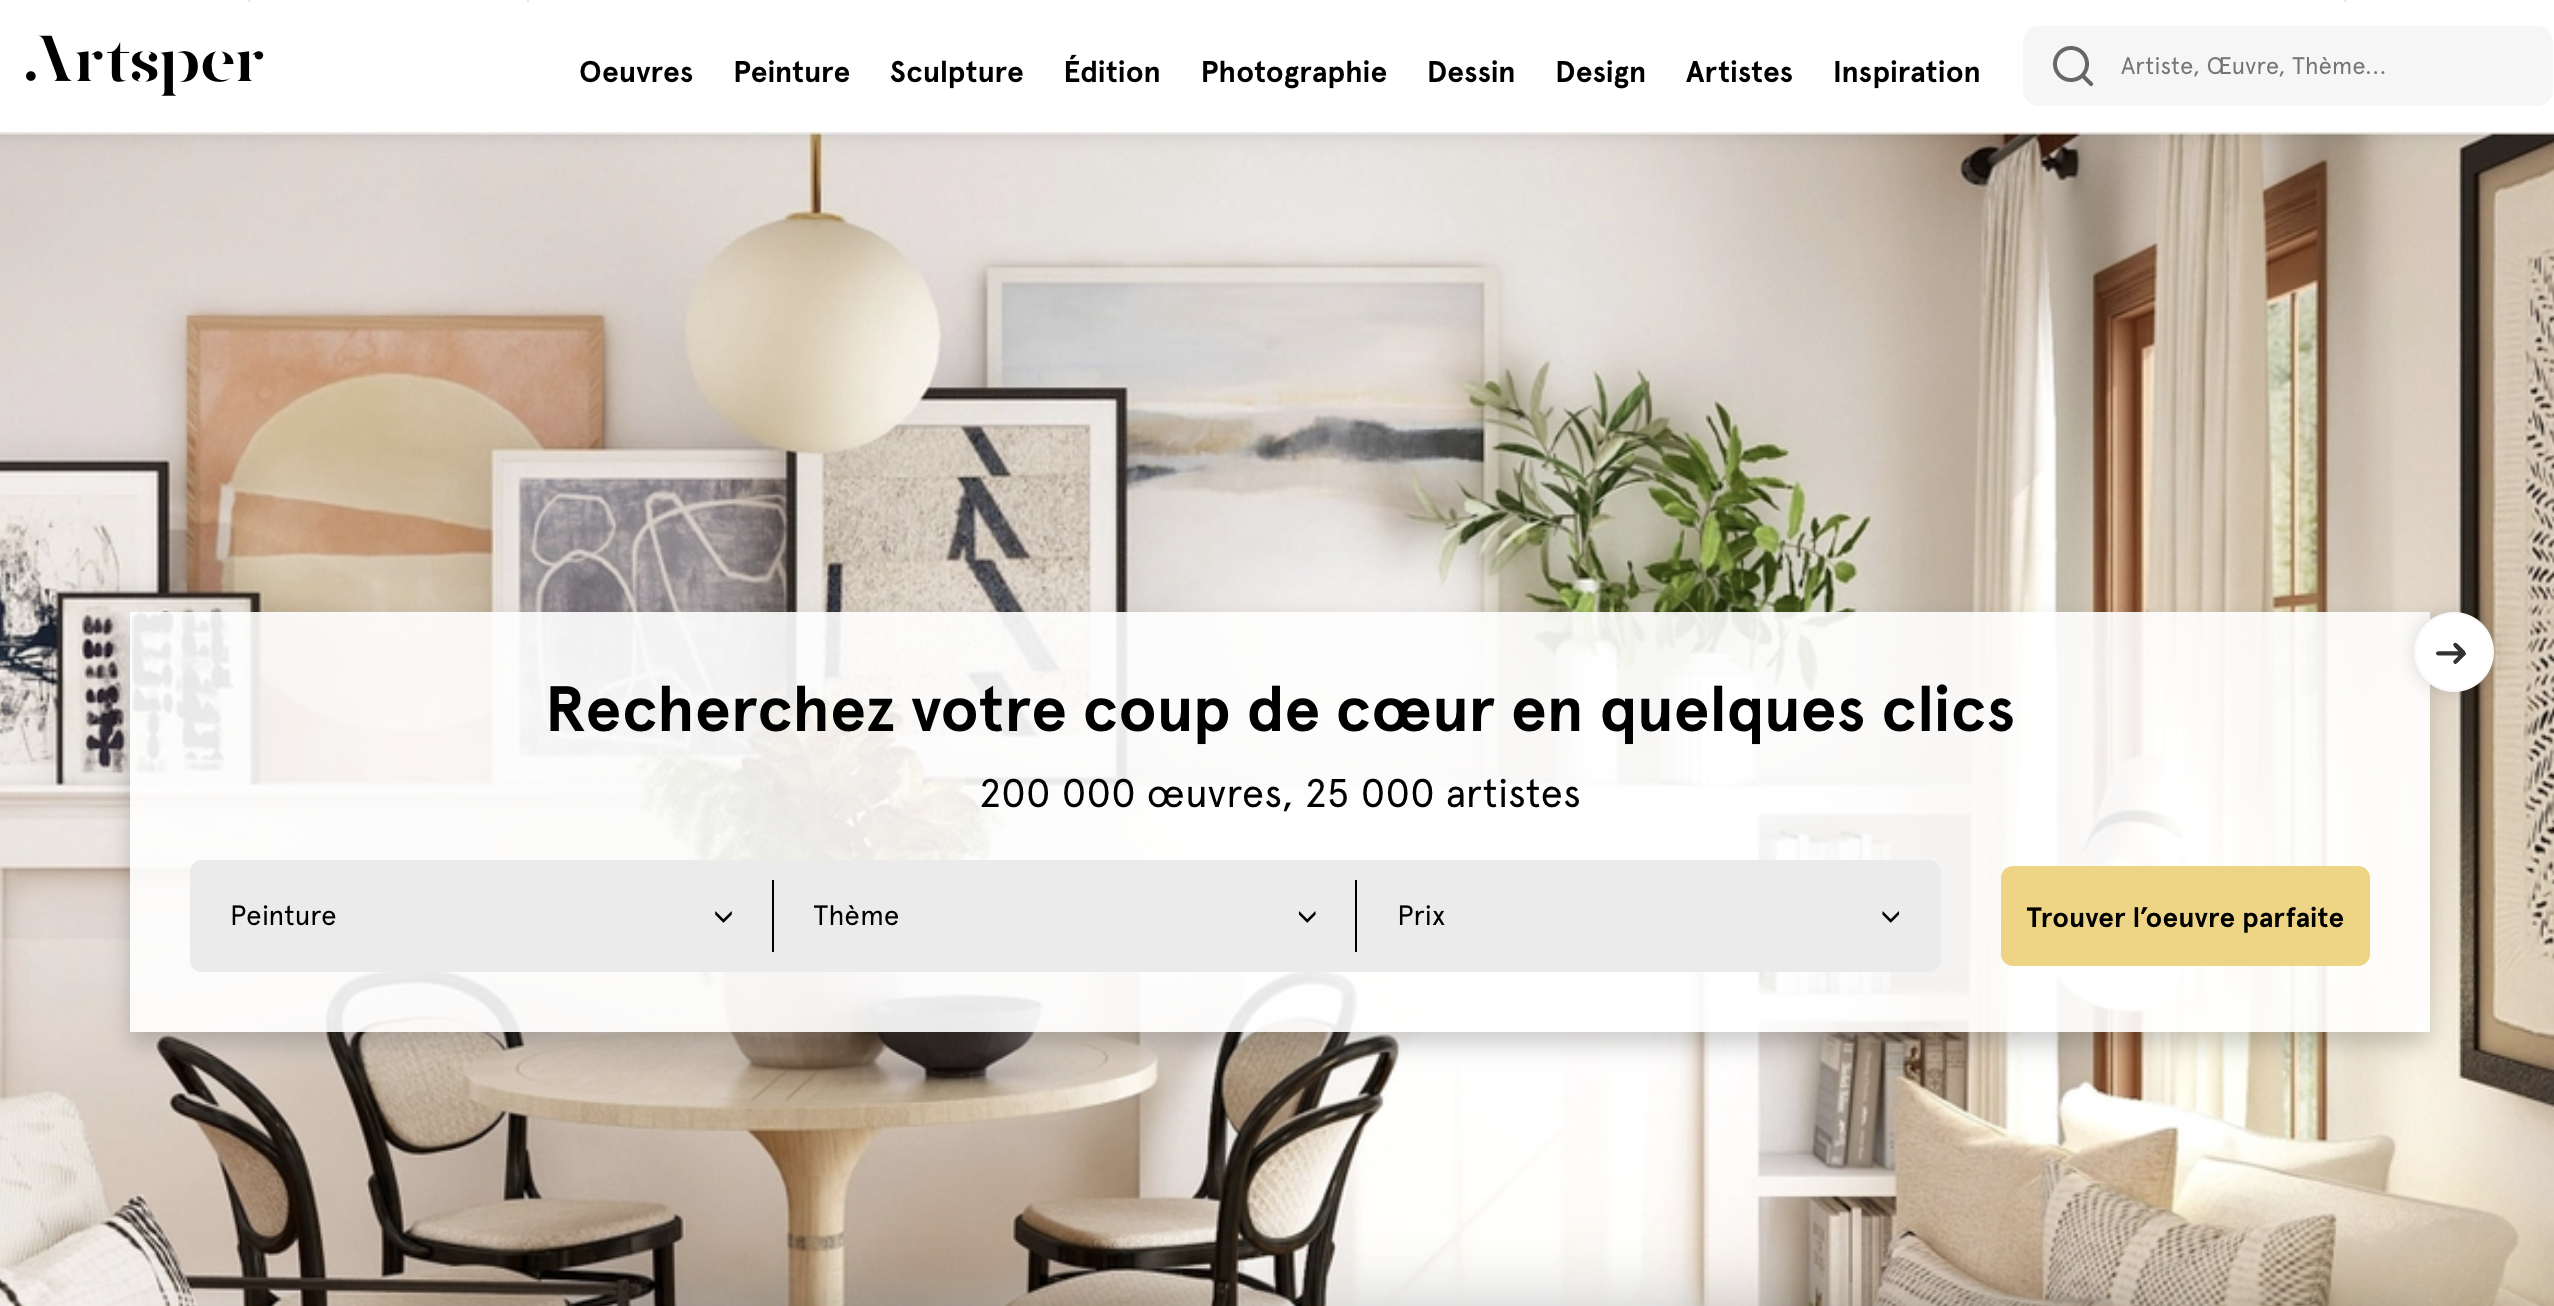2554x1306 pixels.
Task: Open the Prix price dropdown
Action: pos(1648,916)
